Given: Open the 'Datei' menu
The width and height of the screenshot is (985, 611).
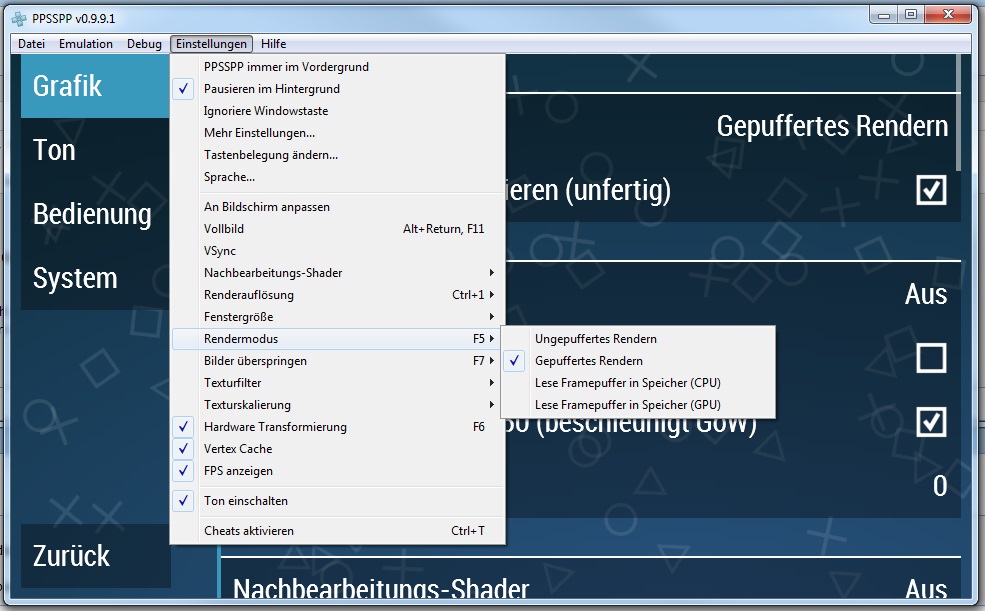Looking at the screenshot, I should click(32, 44).
